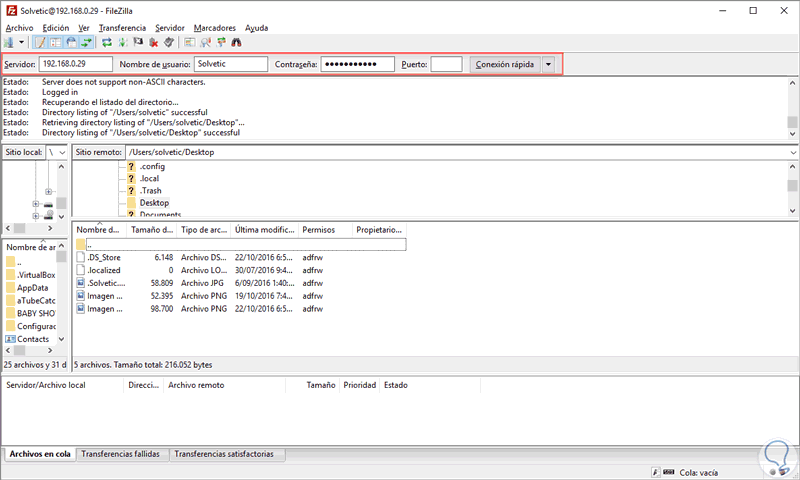This screenshot has width=800, height=480.
Task: Open the Sitio remoto path dropdown
Action: [x=793, y=153]
